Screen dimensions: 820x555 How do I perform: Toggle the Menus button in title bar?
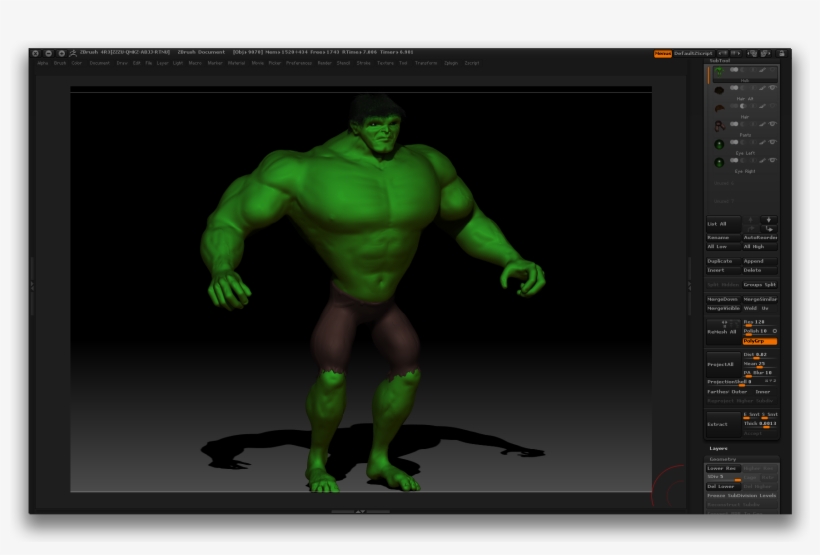click(663, 53)
